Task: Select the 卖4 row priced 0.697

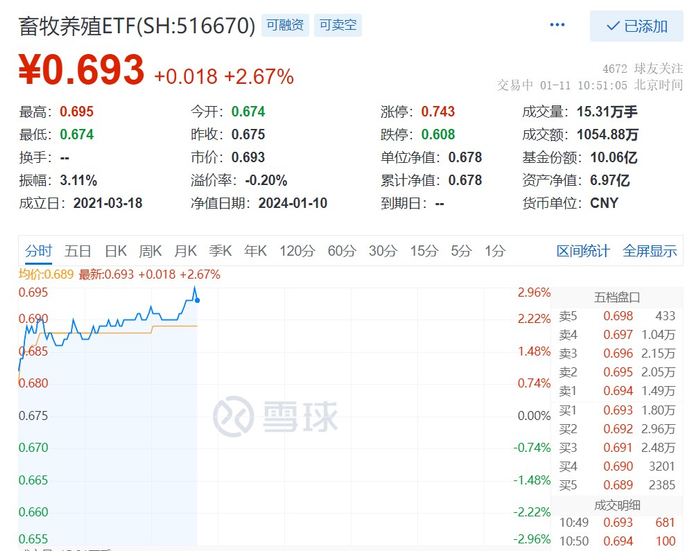Action: tap(617, 335)
